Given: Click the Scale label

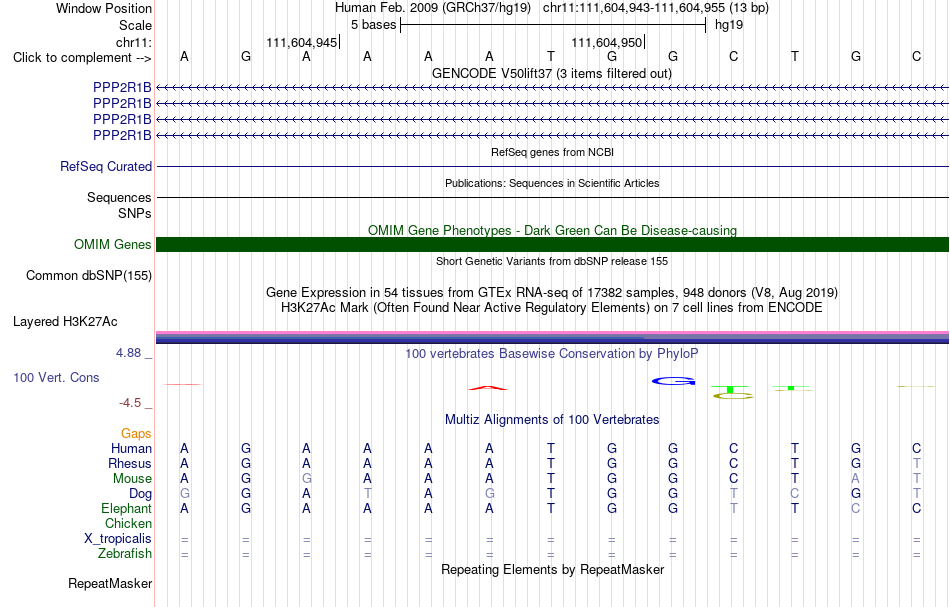Looking at the screenshot, I should tap(136, 25).
